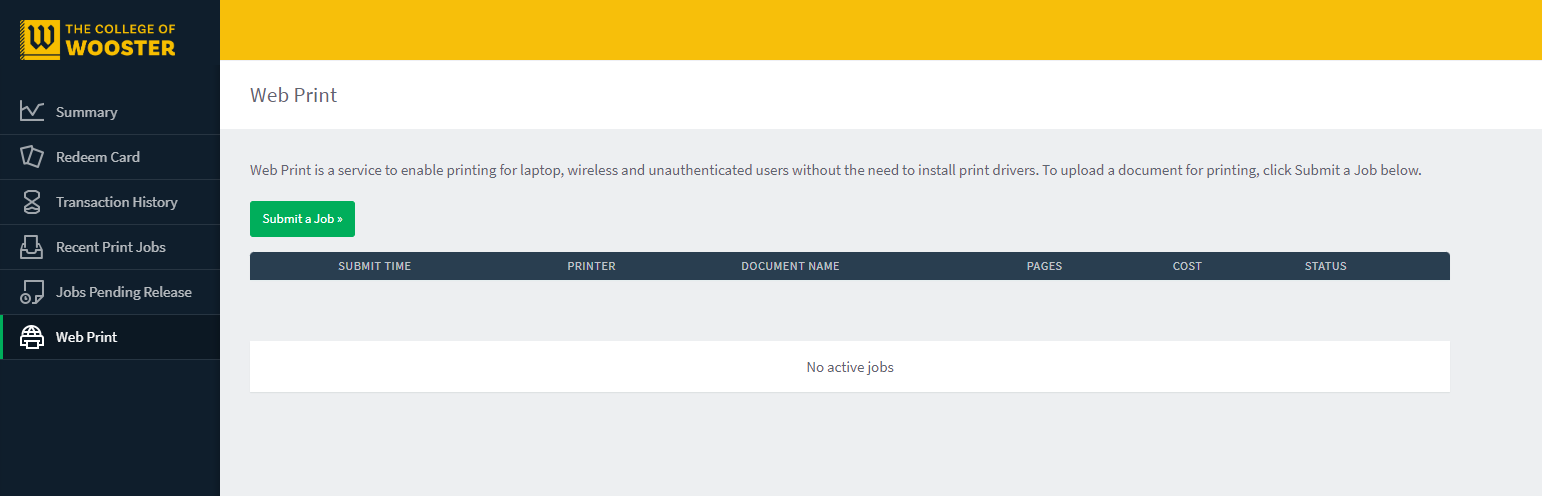Image resolution: width=1542 pixels, height=496 pixels.
Task: Click the Status column header
Action: click(x=1325, y=266)
